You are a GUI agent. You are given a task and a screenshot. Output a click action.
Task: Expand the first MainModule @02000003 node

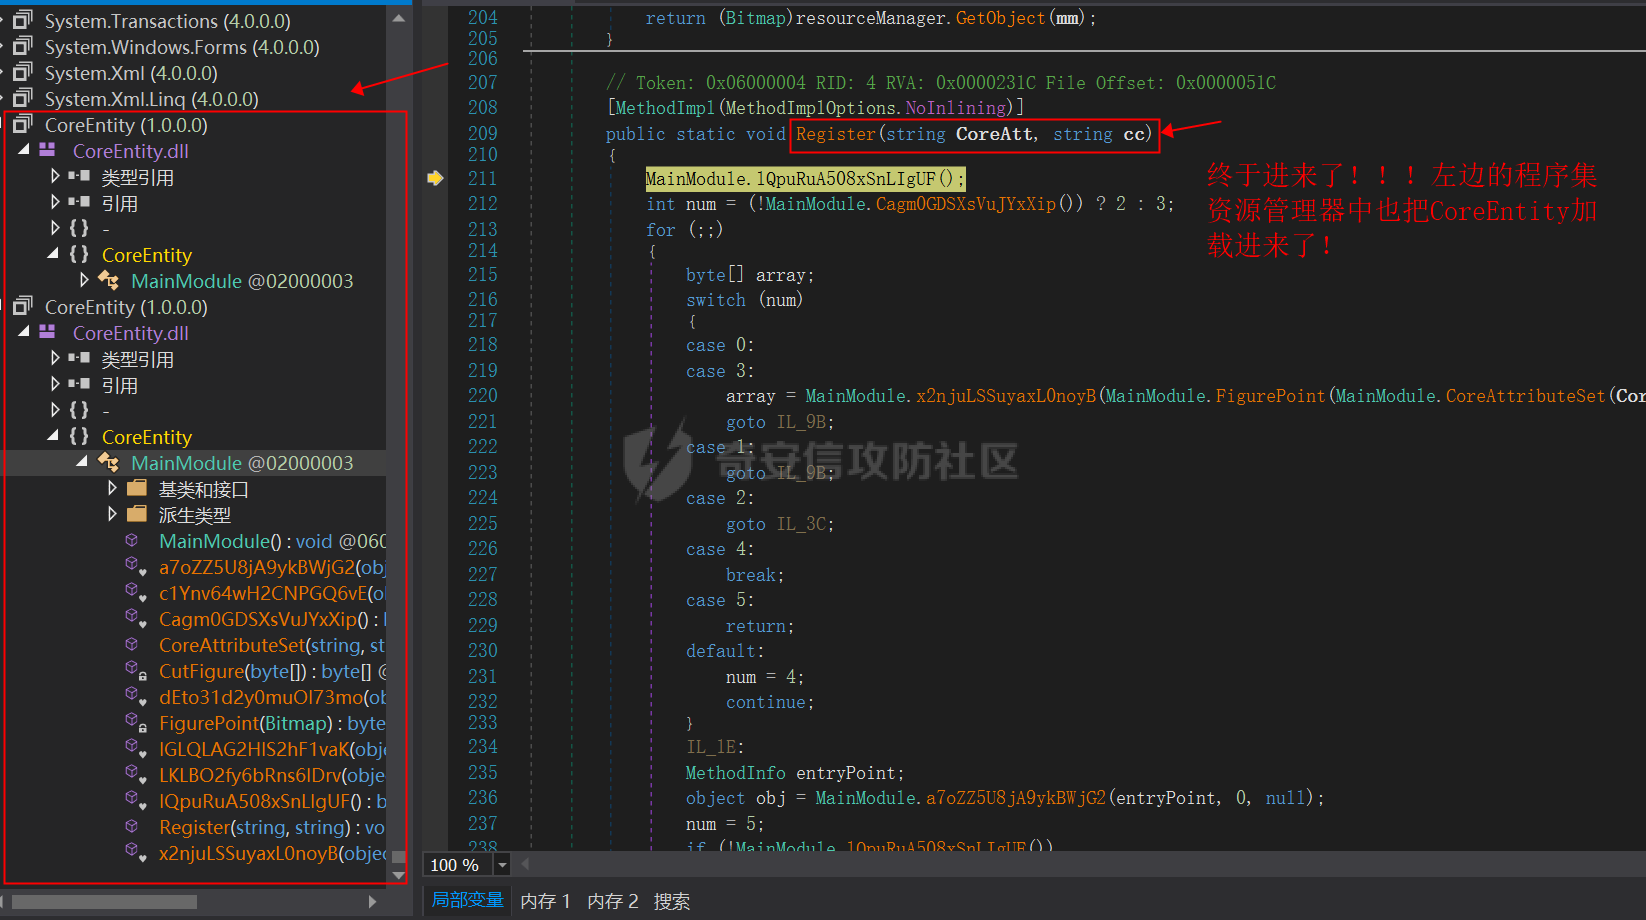tap(84, 279)
